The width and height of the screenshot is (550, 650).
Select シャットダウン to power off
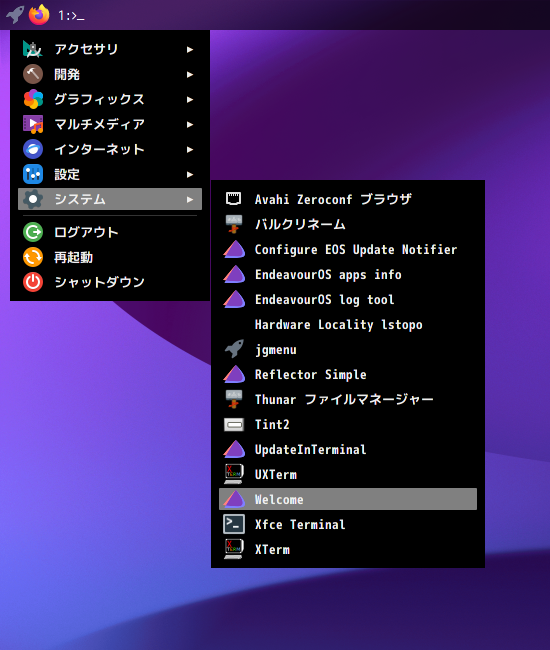tap(110, 282)
